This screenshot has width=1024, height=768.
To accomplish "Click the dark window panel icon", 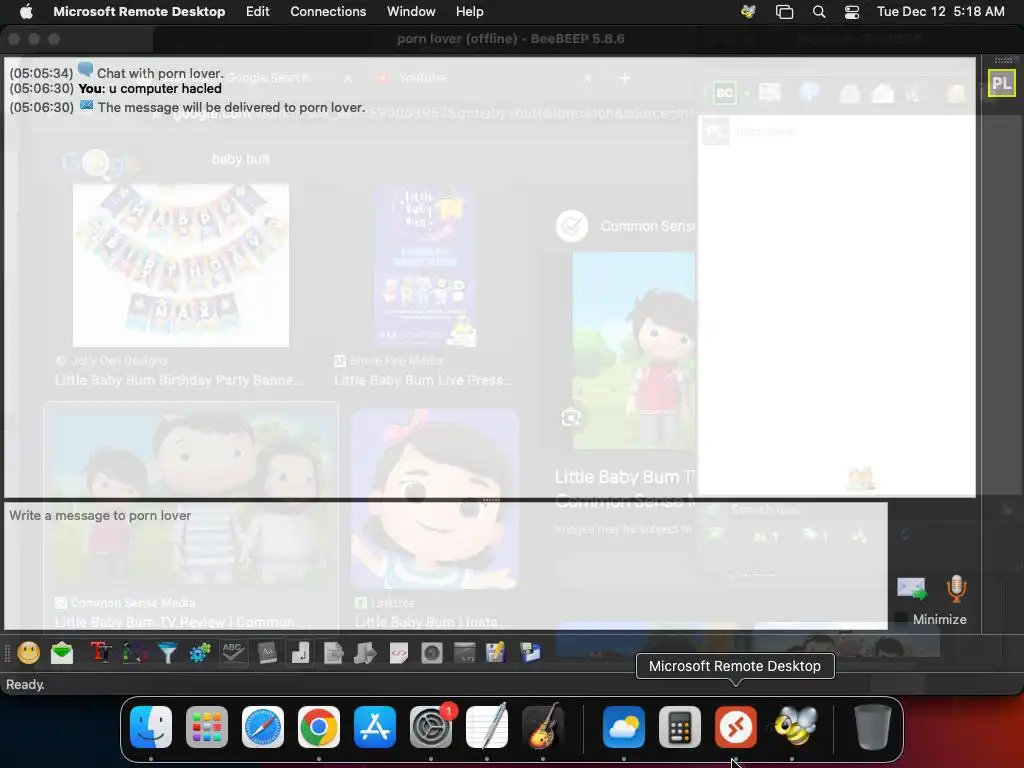I will click(x=464, y=652).
